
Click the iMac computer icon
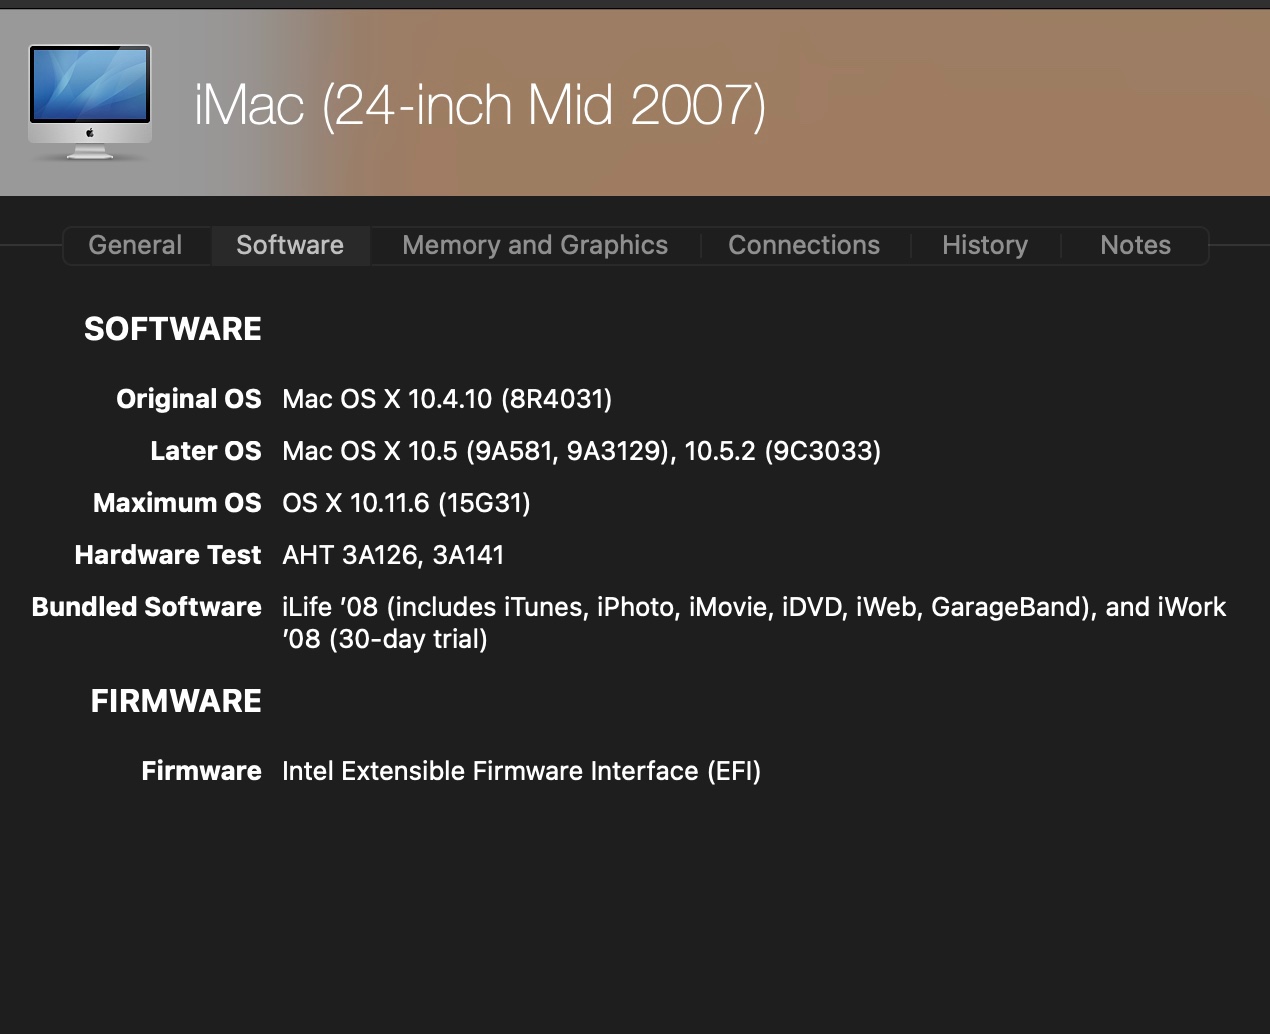90,102
